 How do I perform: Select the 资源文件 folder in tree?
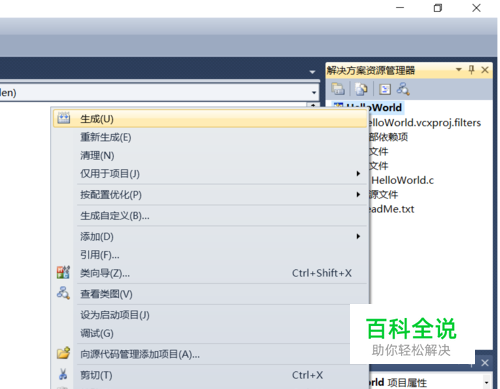383,194
